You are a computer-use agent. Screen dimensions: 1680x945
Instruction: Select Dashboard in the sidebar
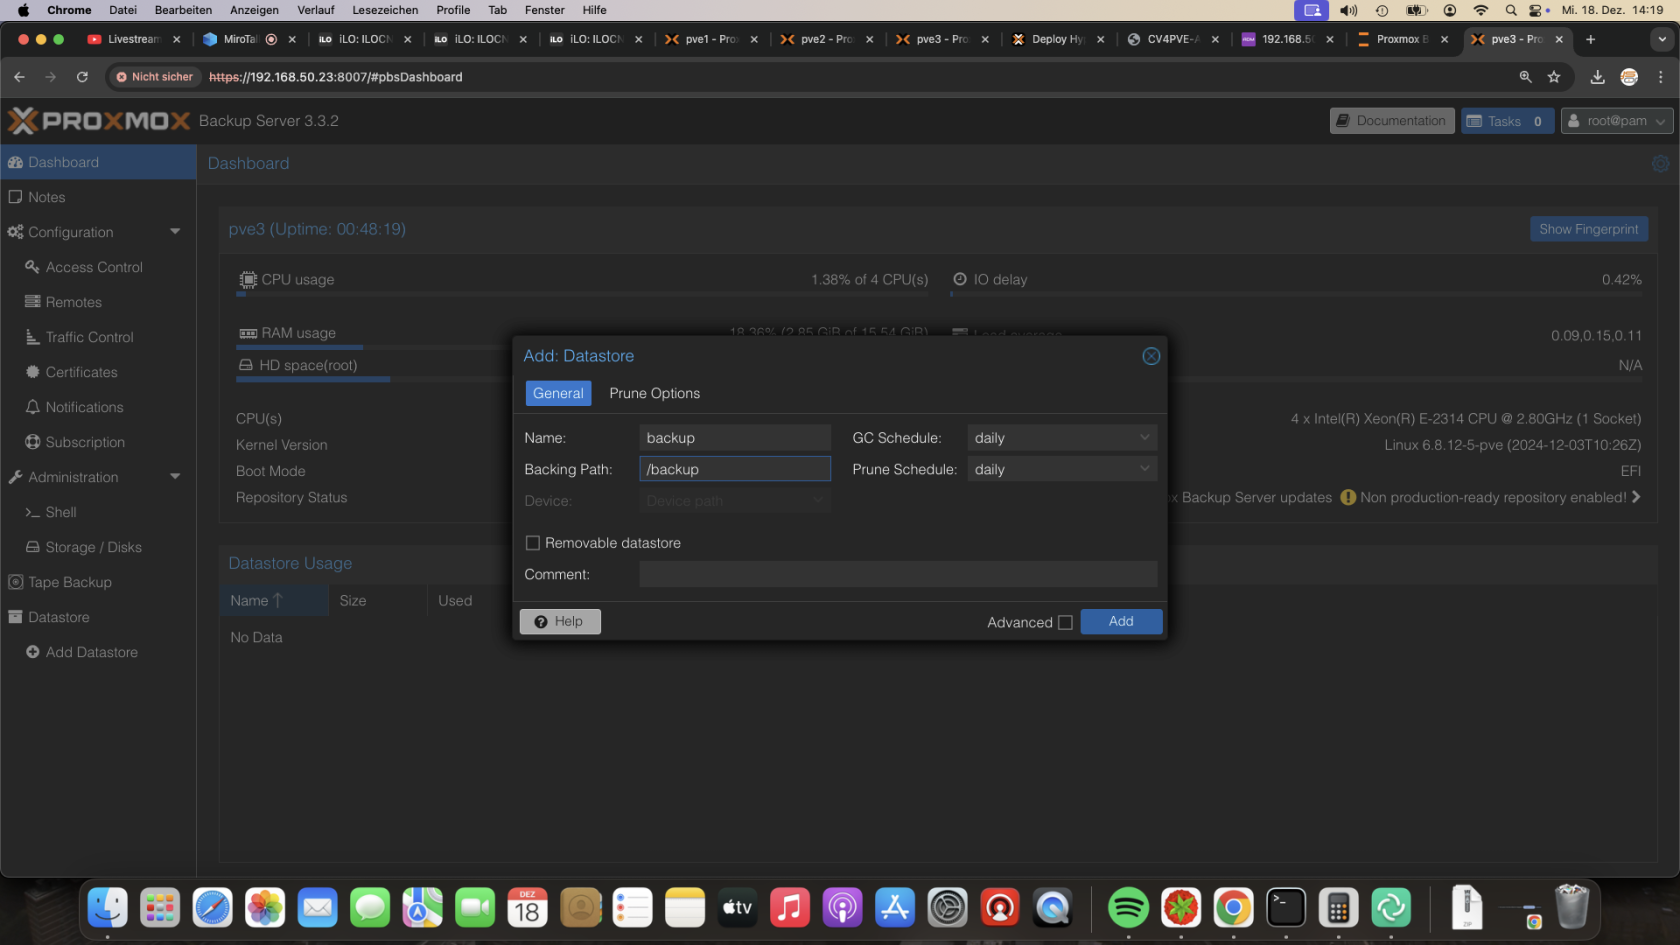(98, 162)
